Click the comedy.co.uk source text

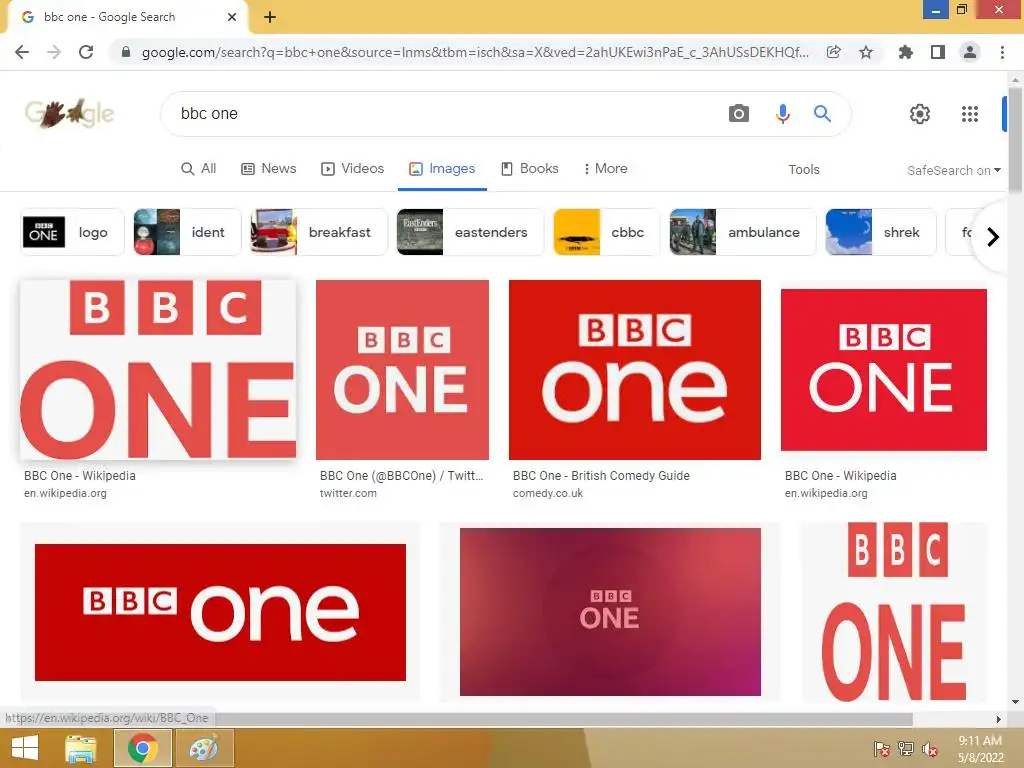[x=547, y=493]
